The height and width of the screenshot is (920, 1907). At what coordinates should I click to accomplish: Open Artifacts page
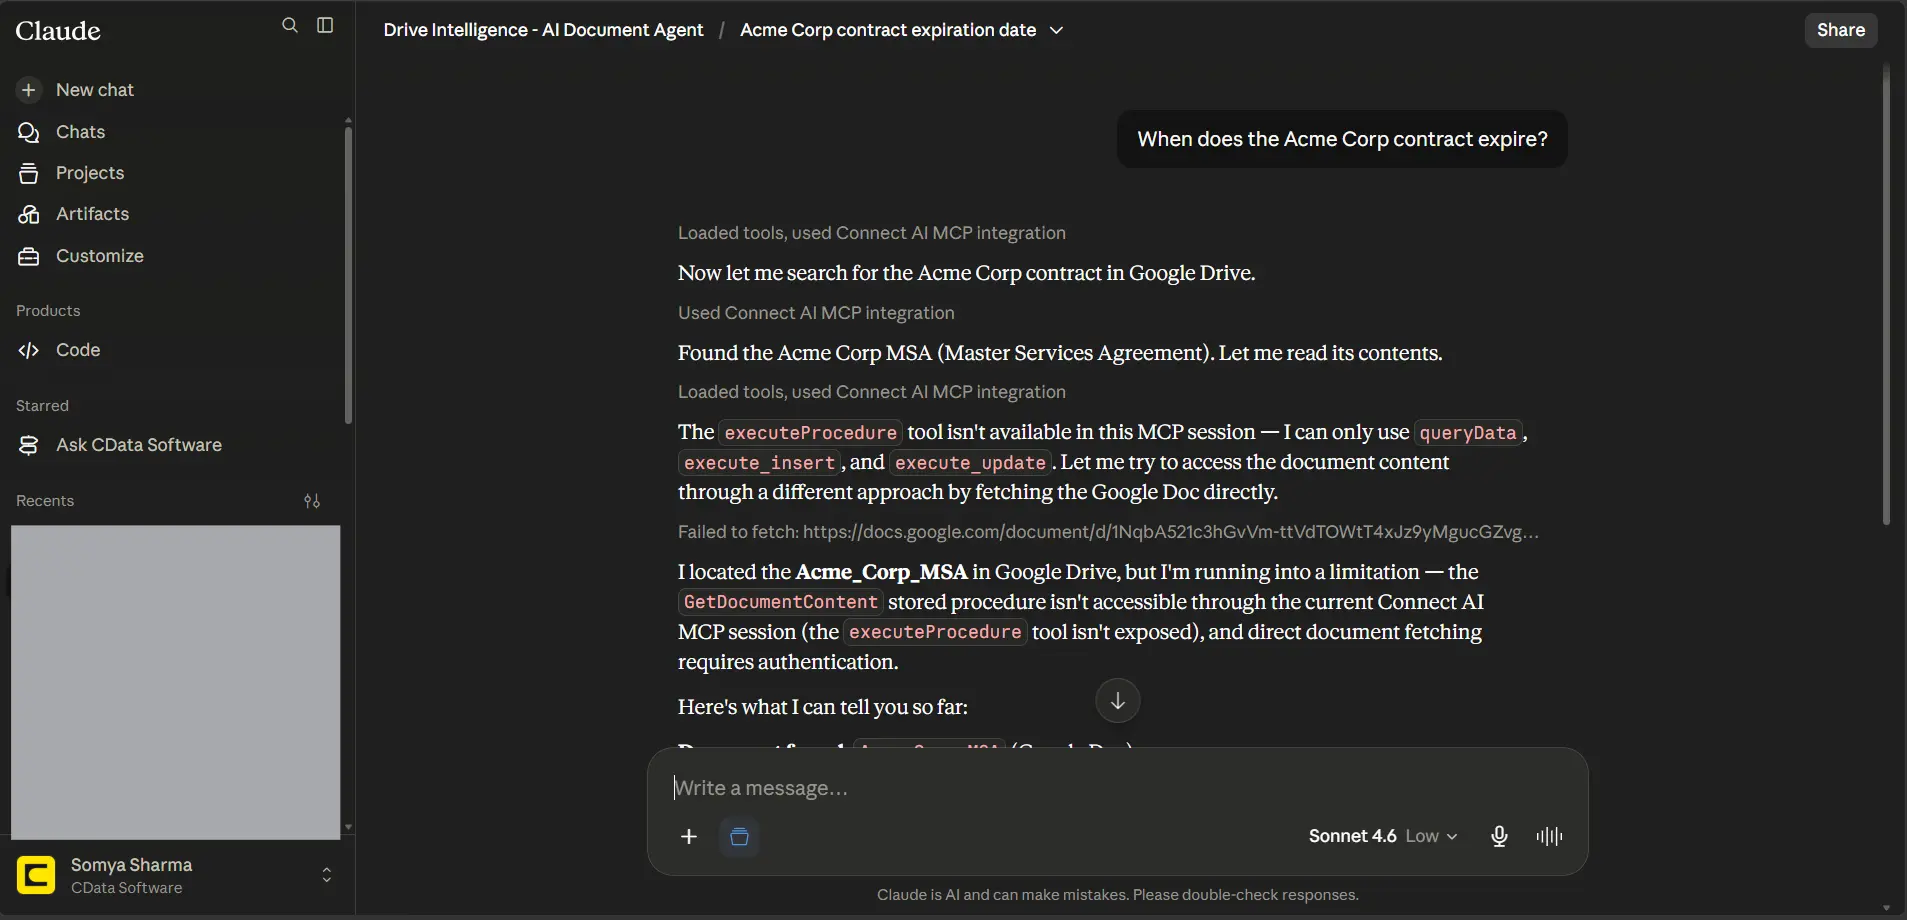[x=92, y=214]
